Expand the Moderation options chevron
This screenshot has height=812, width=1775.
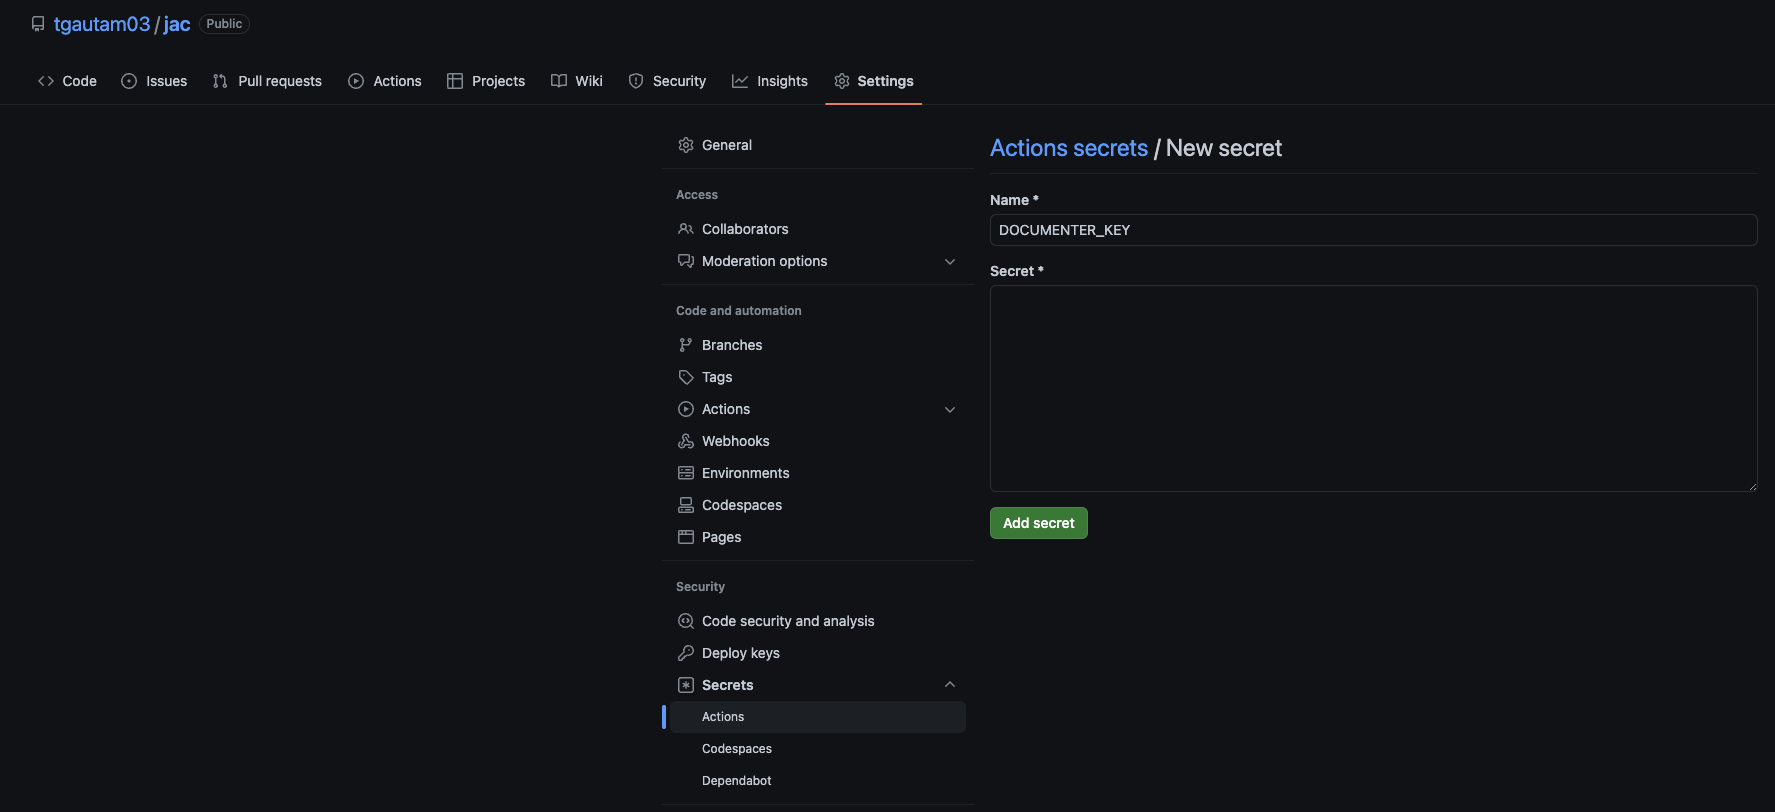click(x=950, y=262)
